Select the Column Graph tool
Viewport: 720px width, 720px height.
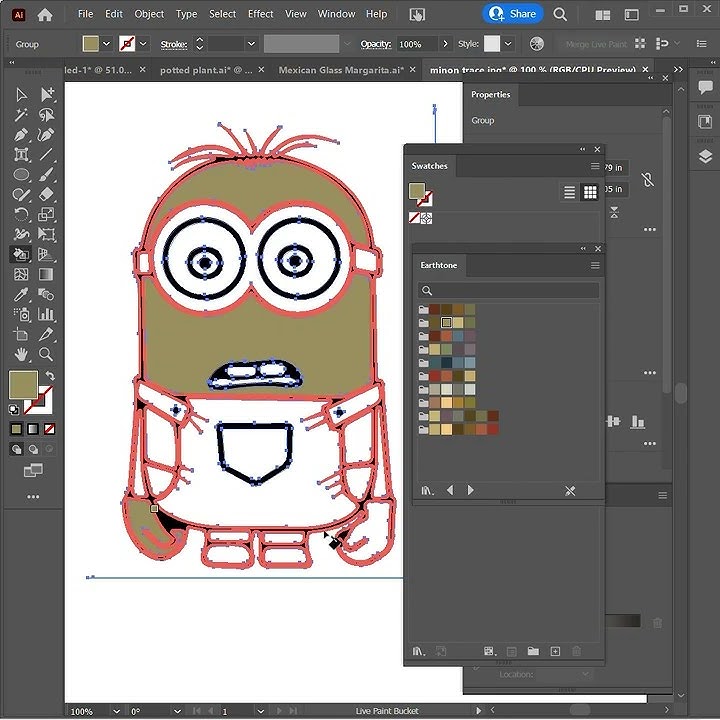pos(46,314)
